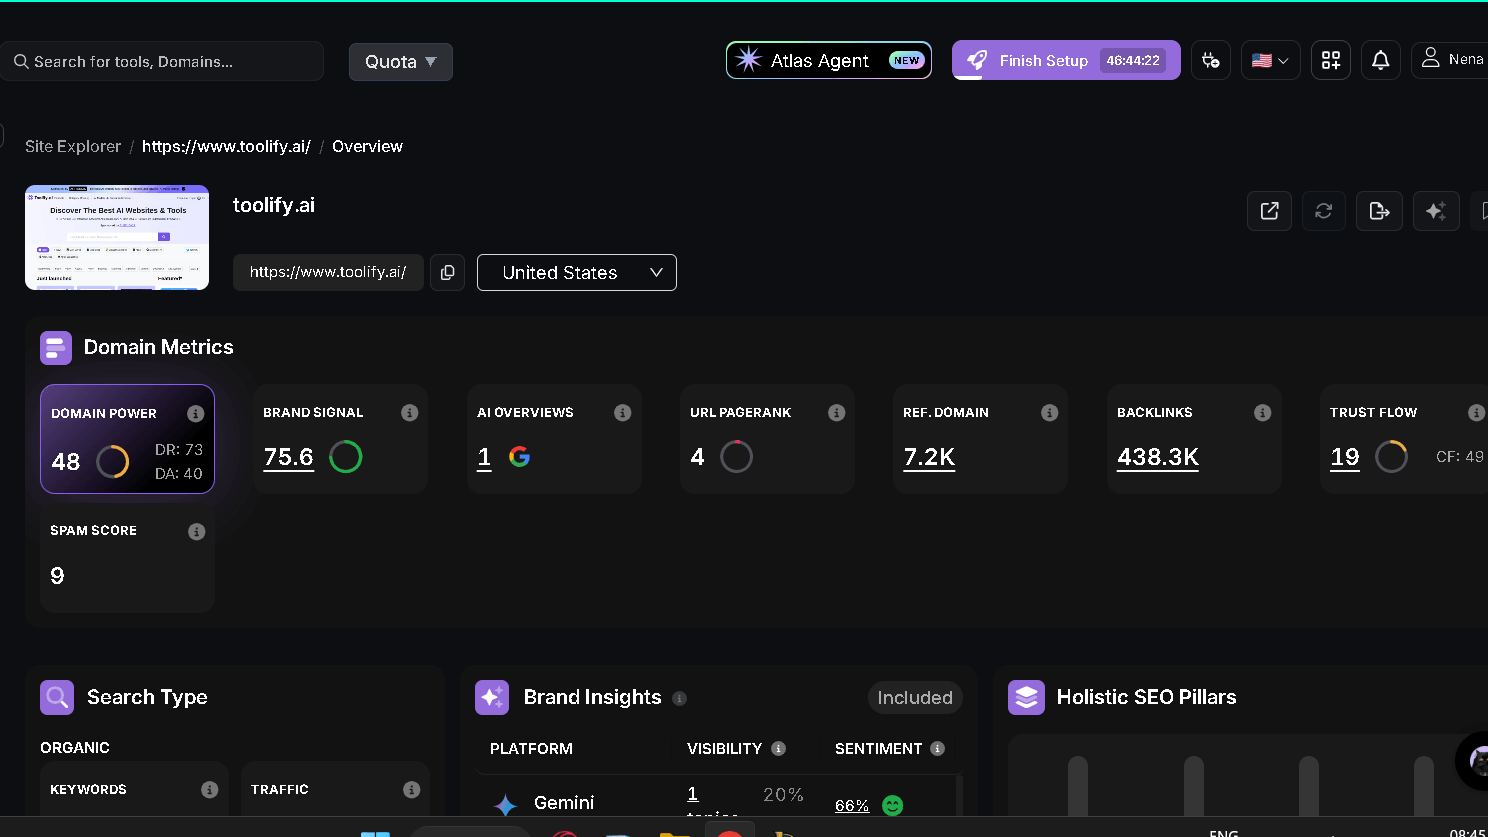Viewport: 1488px width, 837px height.
Task: Show Ref. Domain info icon
Action: (x=1049, y=412)
